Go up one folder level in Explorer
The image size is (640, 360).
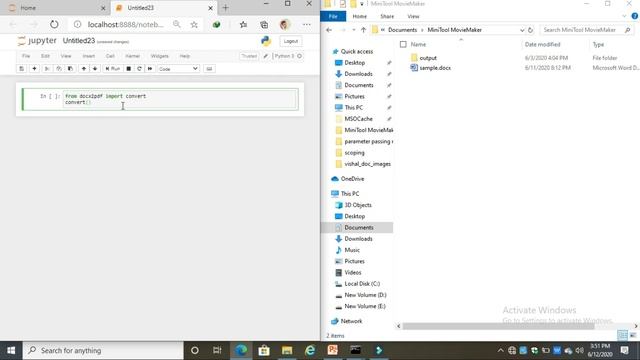point(363,30)
